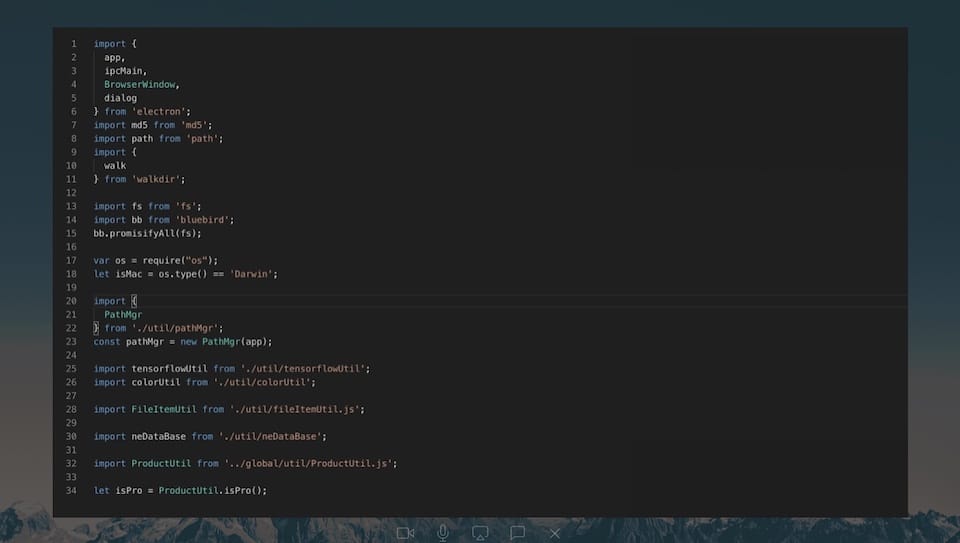Click pathMgr constant on line 23
Image resolution: width=960 pixels, height=543 pixels.
145,342
